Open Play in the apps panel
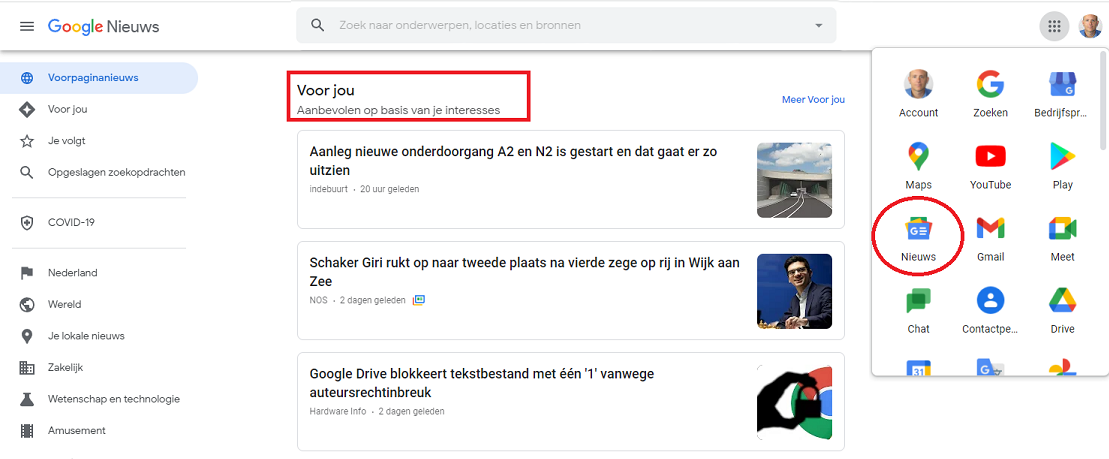1109x459 pixels. (1062, 166)
